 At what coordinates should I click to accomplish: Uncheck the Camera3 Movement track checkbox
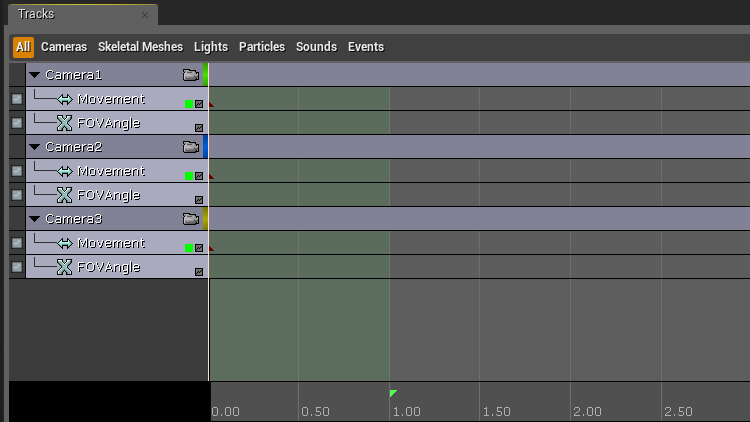tap(17, 243)
